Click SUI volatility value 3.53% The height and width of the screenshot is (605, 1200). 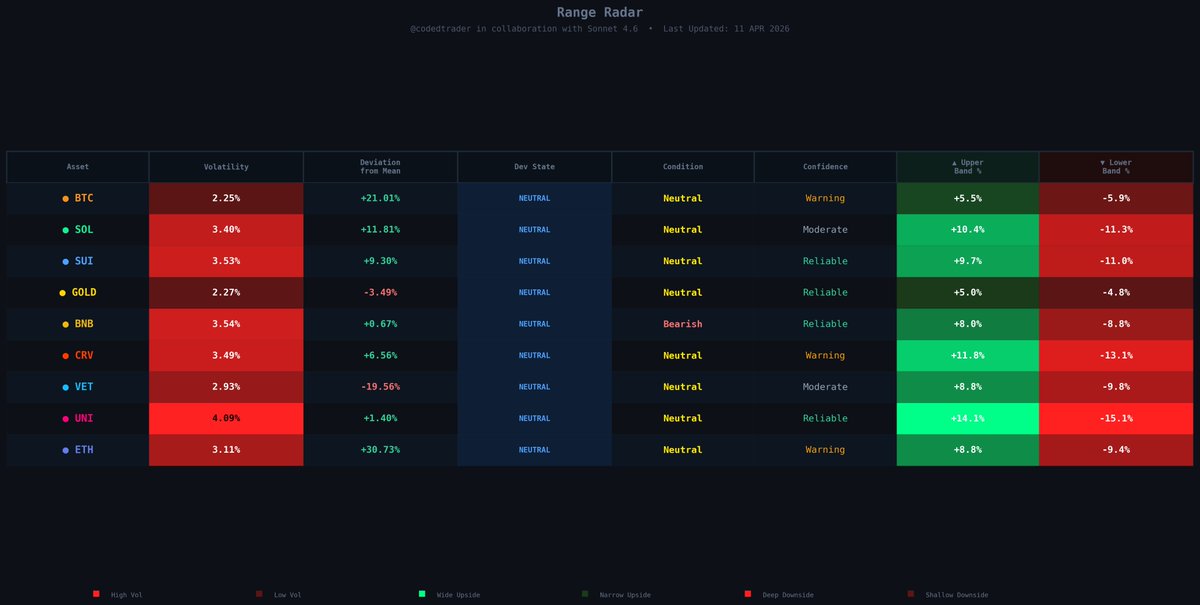coord(226,262)
